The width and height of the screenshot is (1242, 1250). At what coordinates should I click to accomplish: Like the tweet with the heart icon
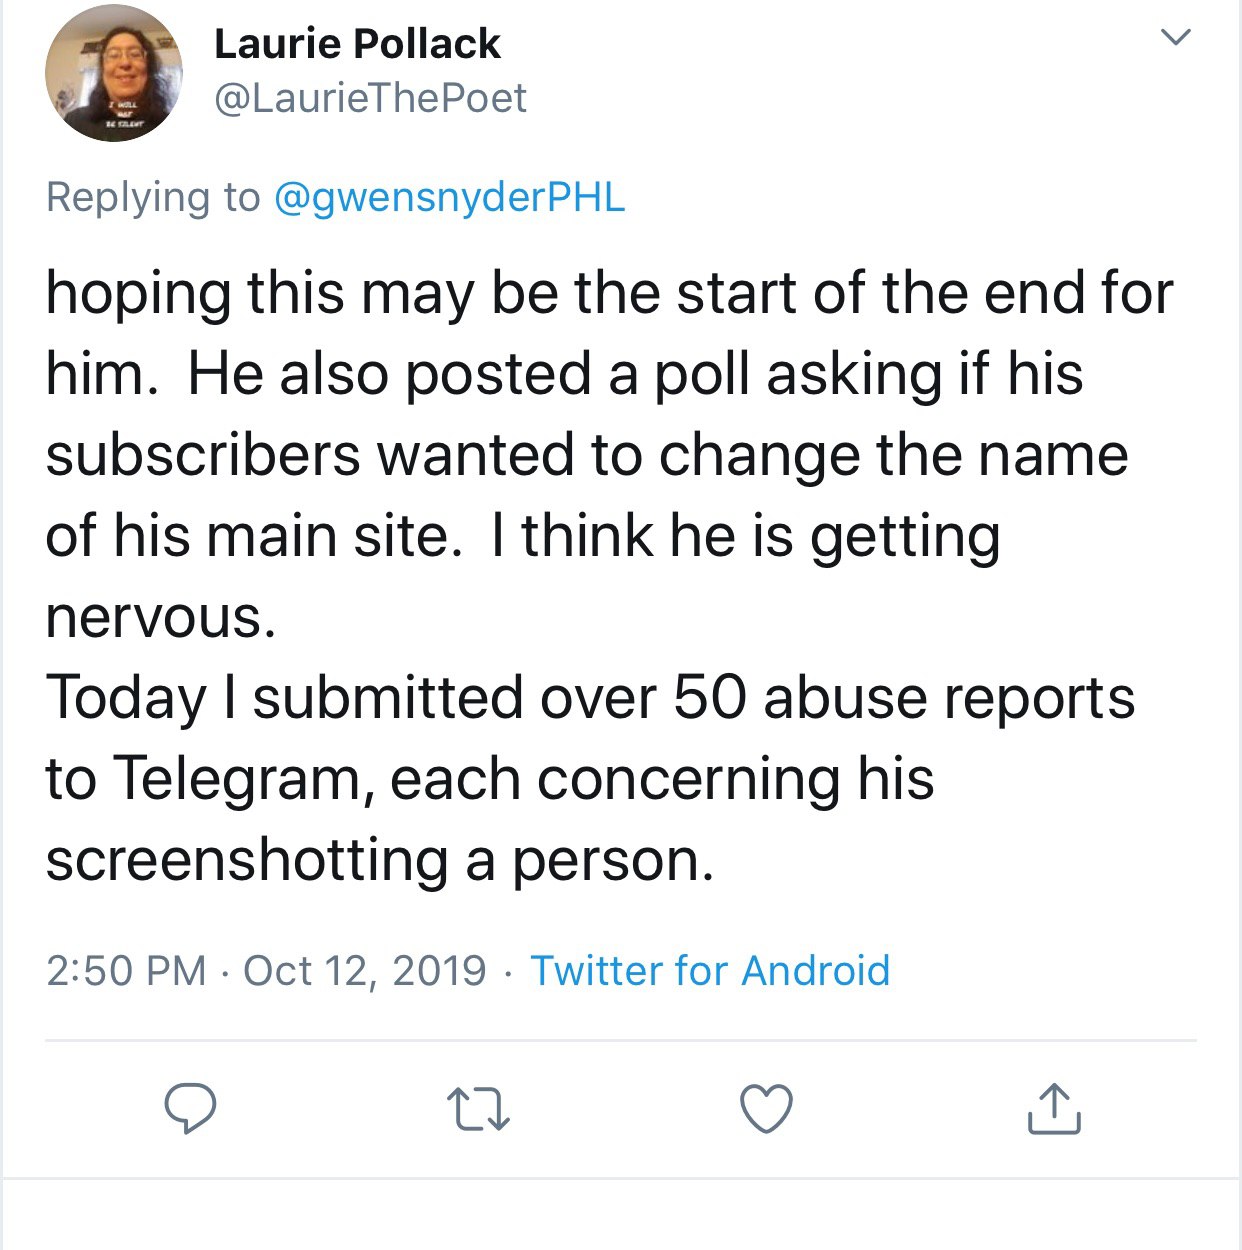[766, 1109]
